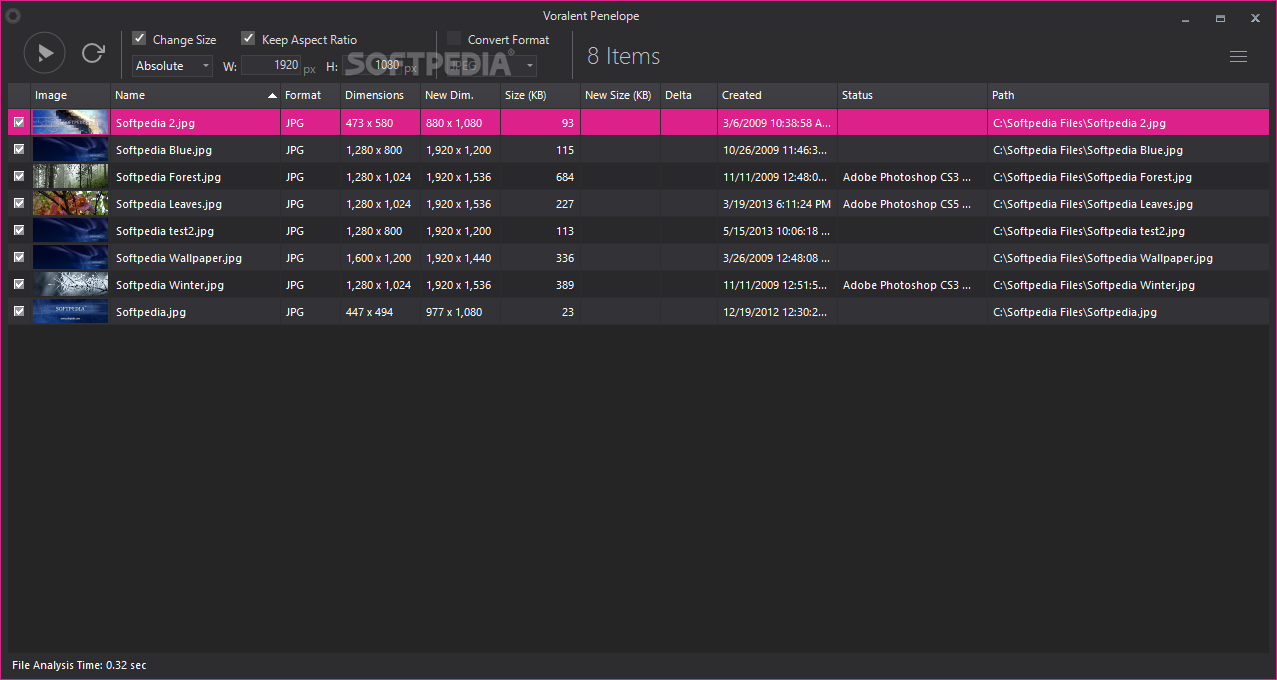
Task: Uncheck the Softpedia 2.jpg row checkbox
Action: (x=19, y=122)
